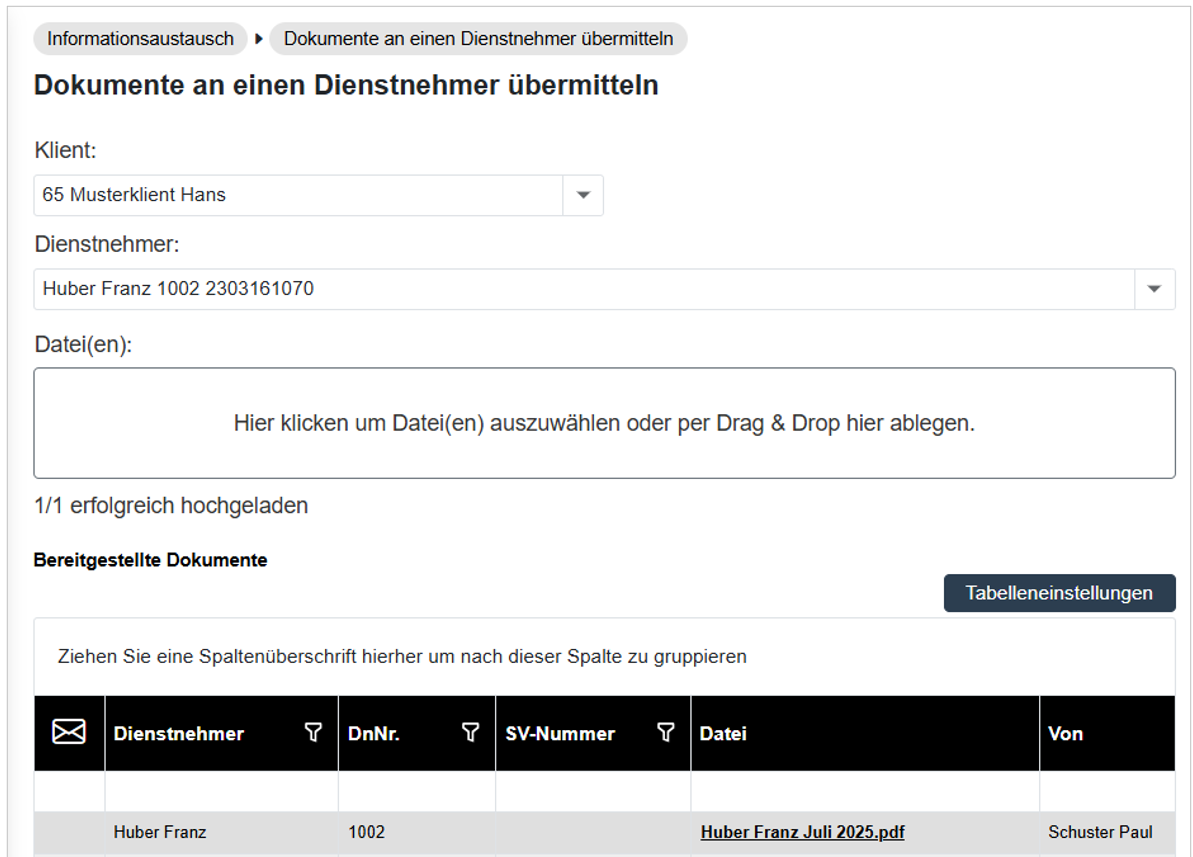This screenshot has height=857, width=1193.
Task: Click the envelope icon in table header
Action: [69, 733]
